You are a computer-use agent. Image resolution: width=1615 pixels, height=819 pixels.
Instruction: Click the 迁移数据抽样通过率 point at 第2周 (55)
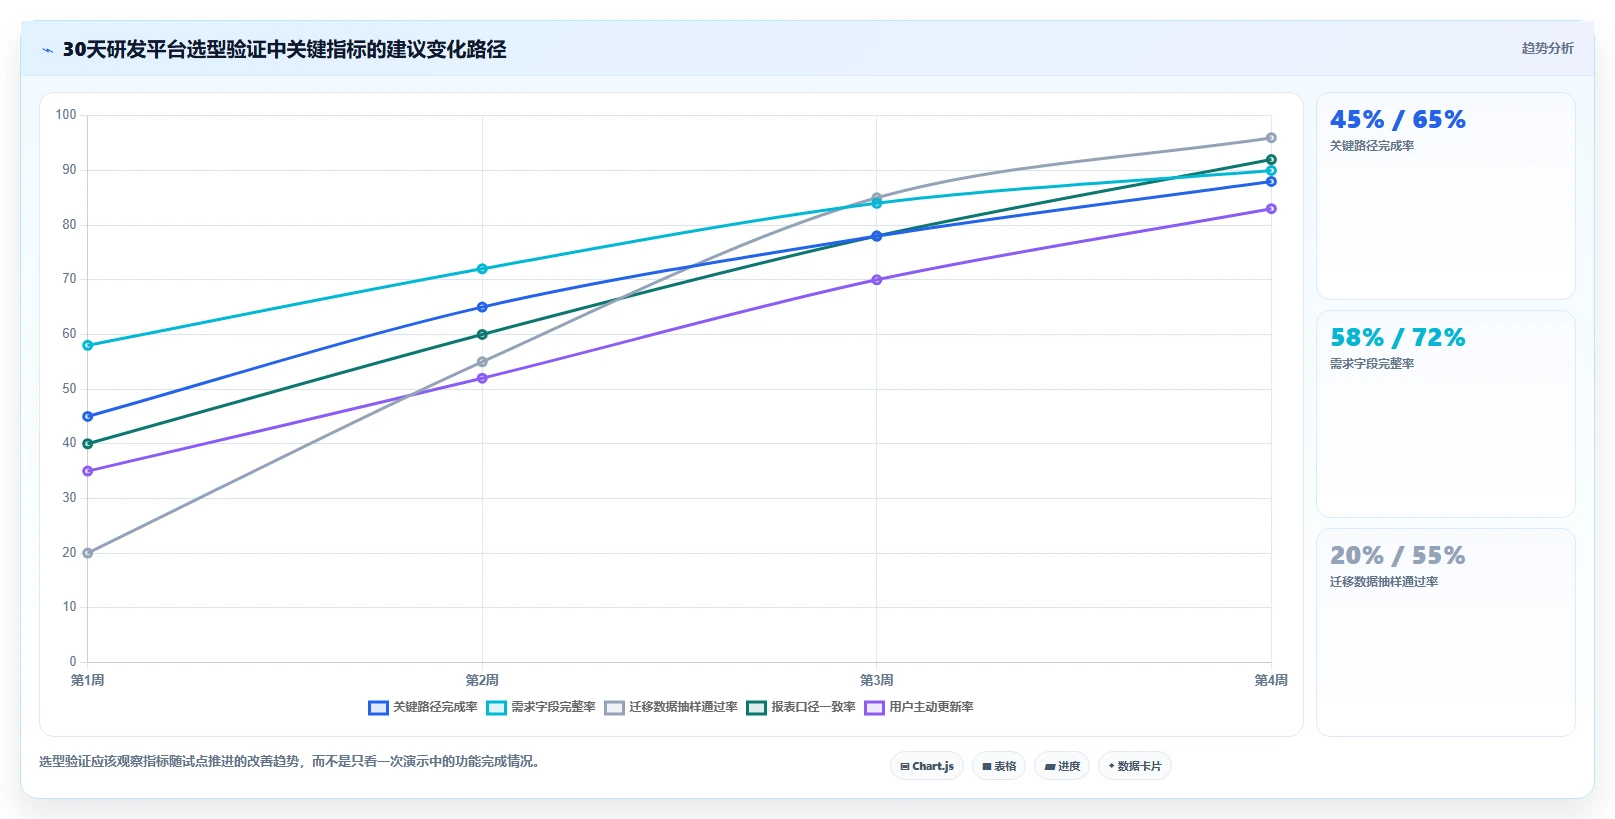click(482, 362)
